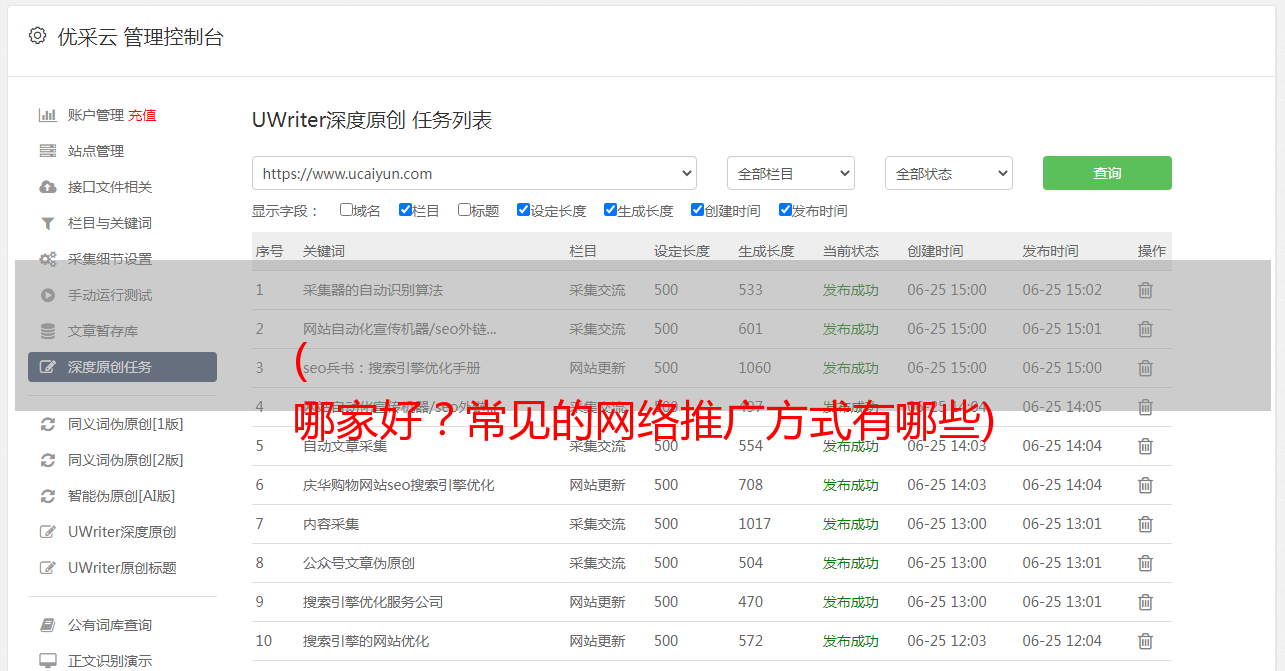Viewport: 1285px width, 671px height.
Task: Click keyword 搜索引擎的网站优化
Action: [x=366, y=641]
